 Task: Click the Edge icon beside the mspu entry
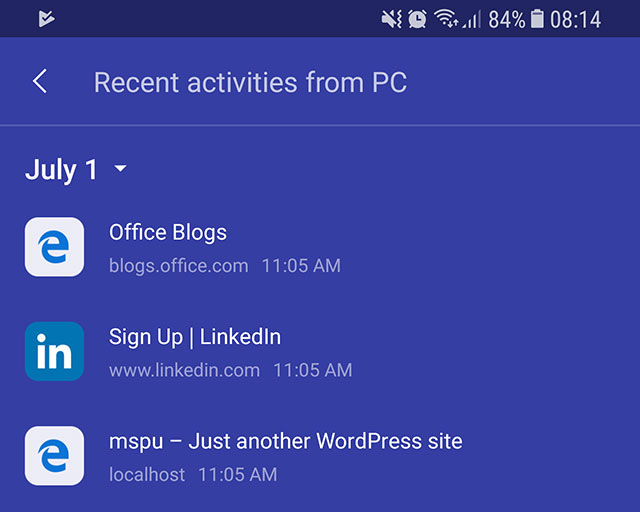[x=54, y=456]
